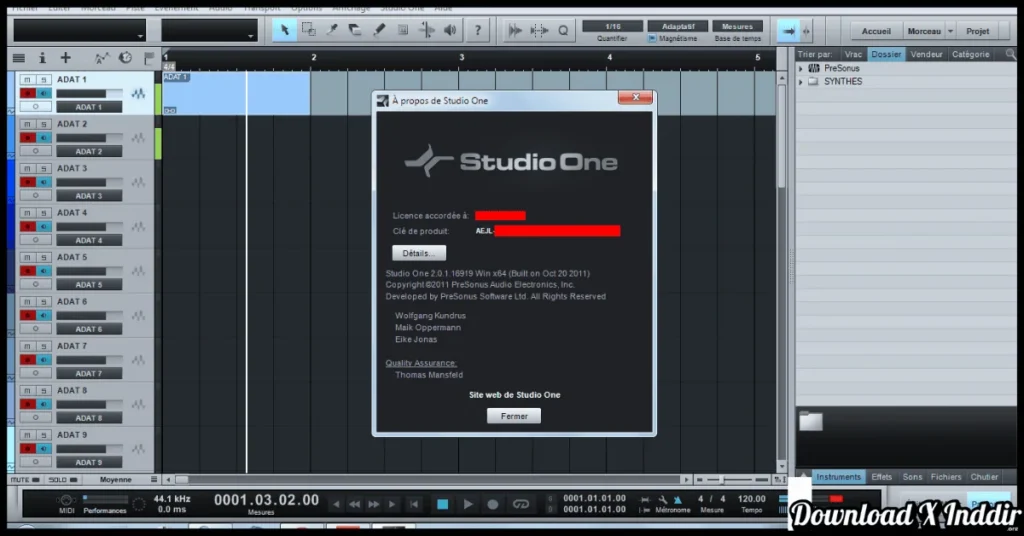The width and height of the screenshot is (1024, 536).
Task: Arm record on track ADAT 3
Action: (x=27, y=182)
